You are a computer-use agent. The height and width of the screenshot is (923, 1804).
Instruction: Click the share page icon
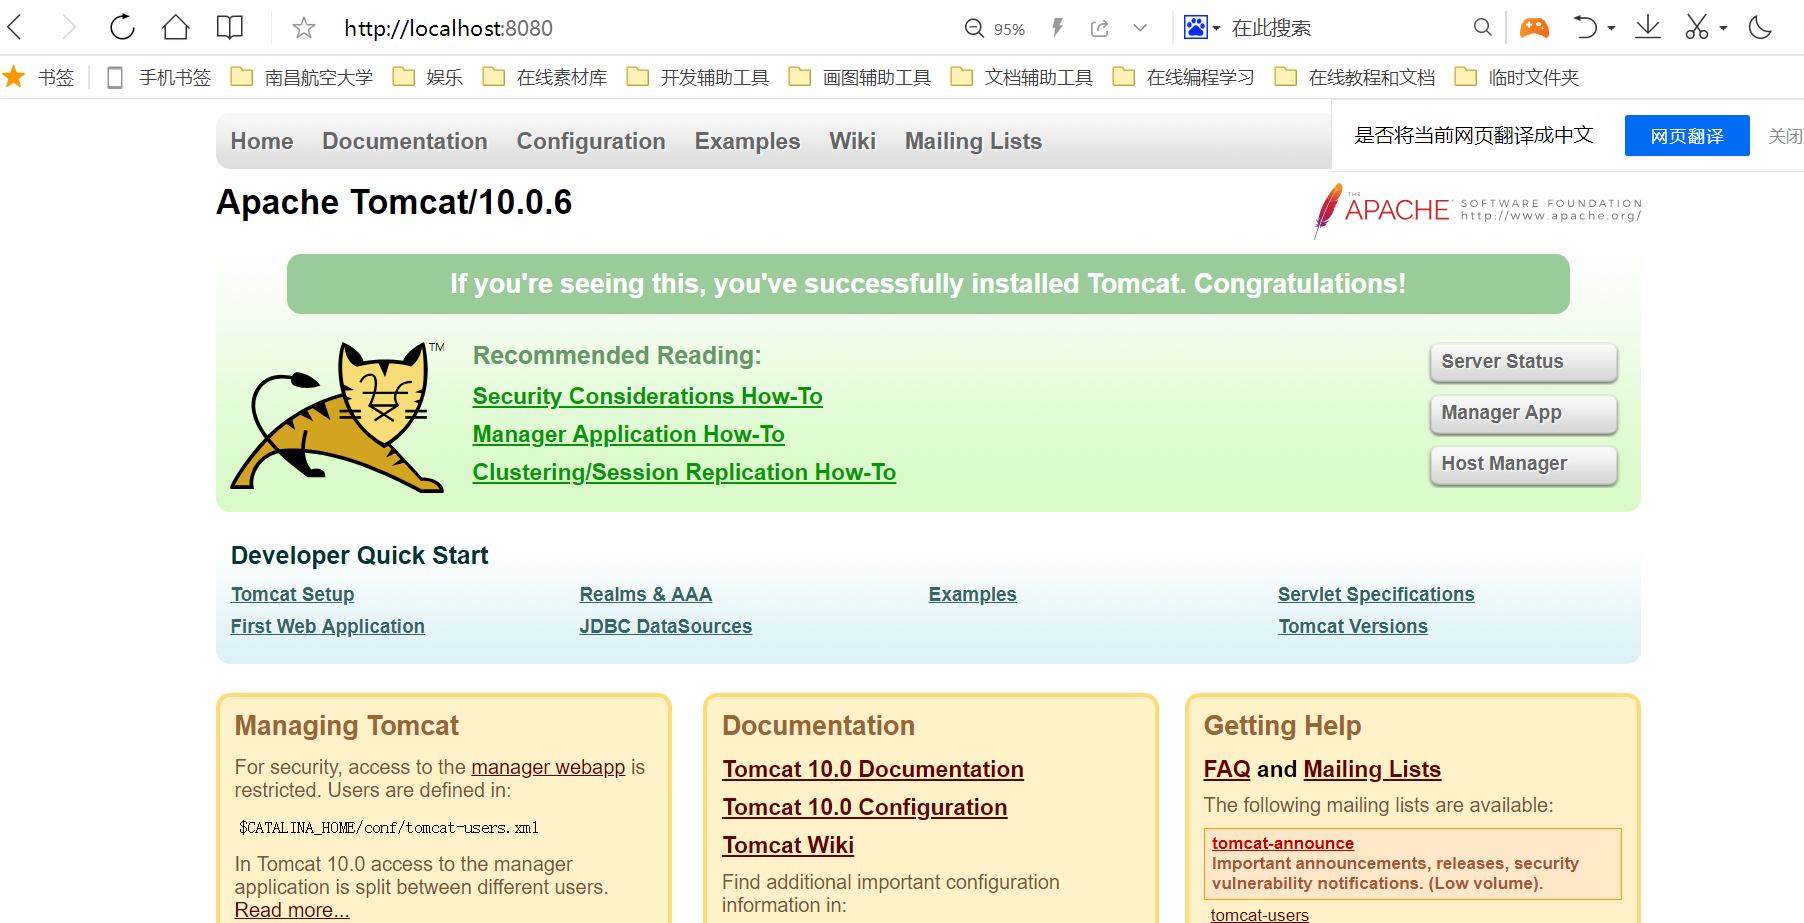pos(1100,28)
